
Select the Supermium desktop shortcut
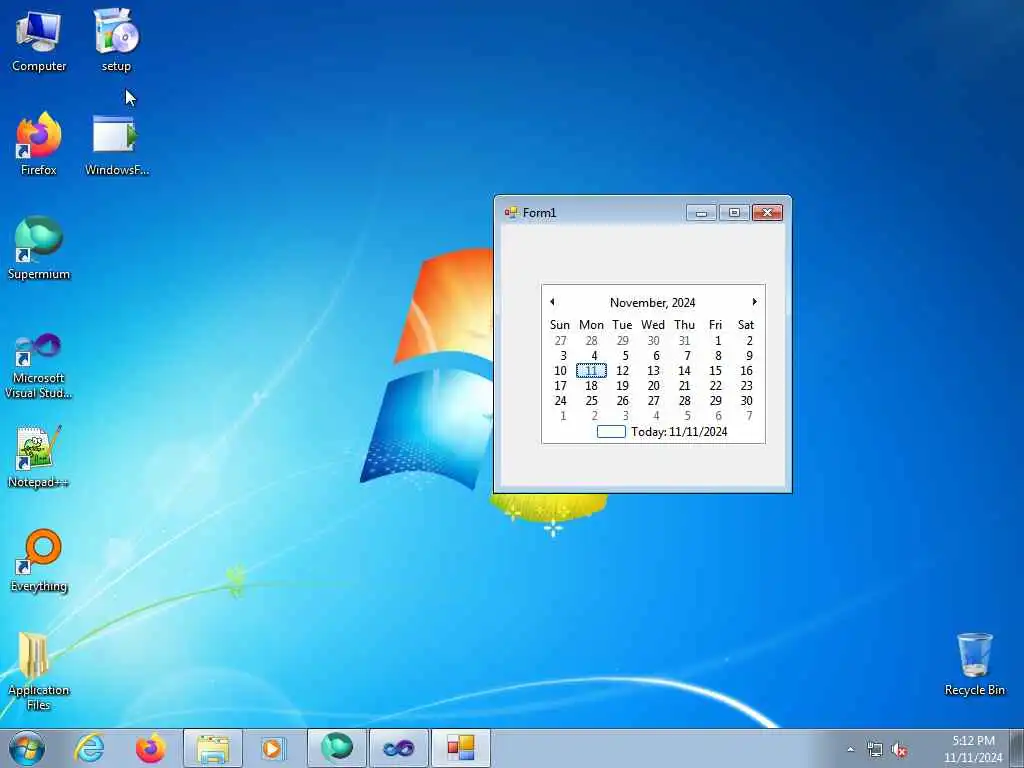(x=39, y=248)
